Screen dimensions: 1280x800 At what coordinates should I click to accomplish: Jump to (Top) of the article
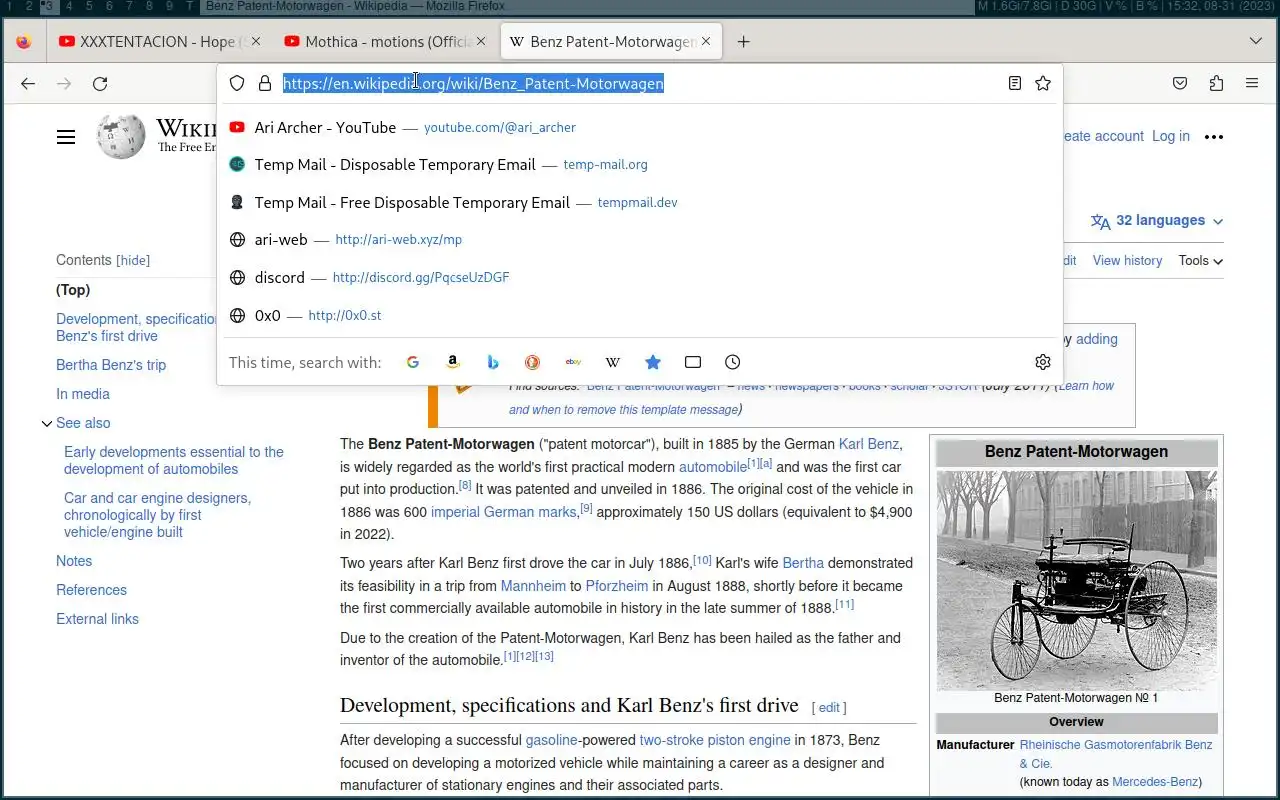[x=73, y=290]
